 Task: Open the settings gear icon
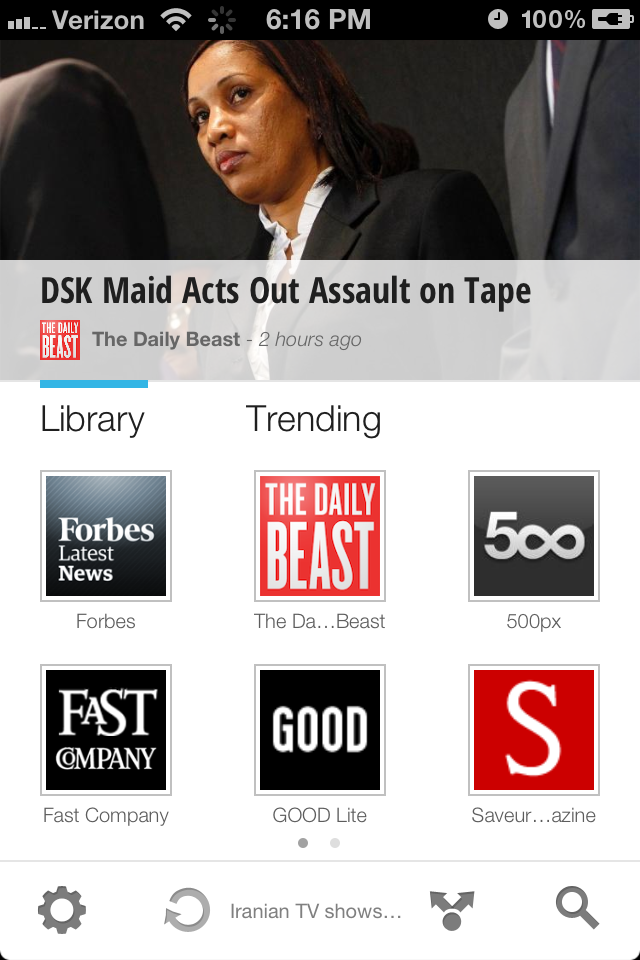[x=62, y=910]
